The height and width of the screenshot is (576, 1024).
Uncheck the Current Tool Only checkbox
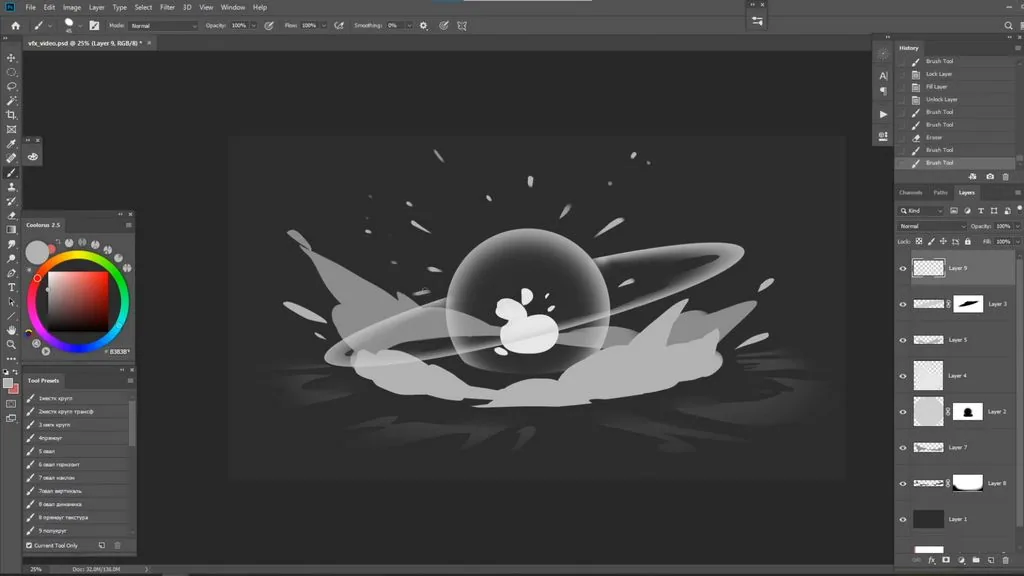coord(29,545)
